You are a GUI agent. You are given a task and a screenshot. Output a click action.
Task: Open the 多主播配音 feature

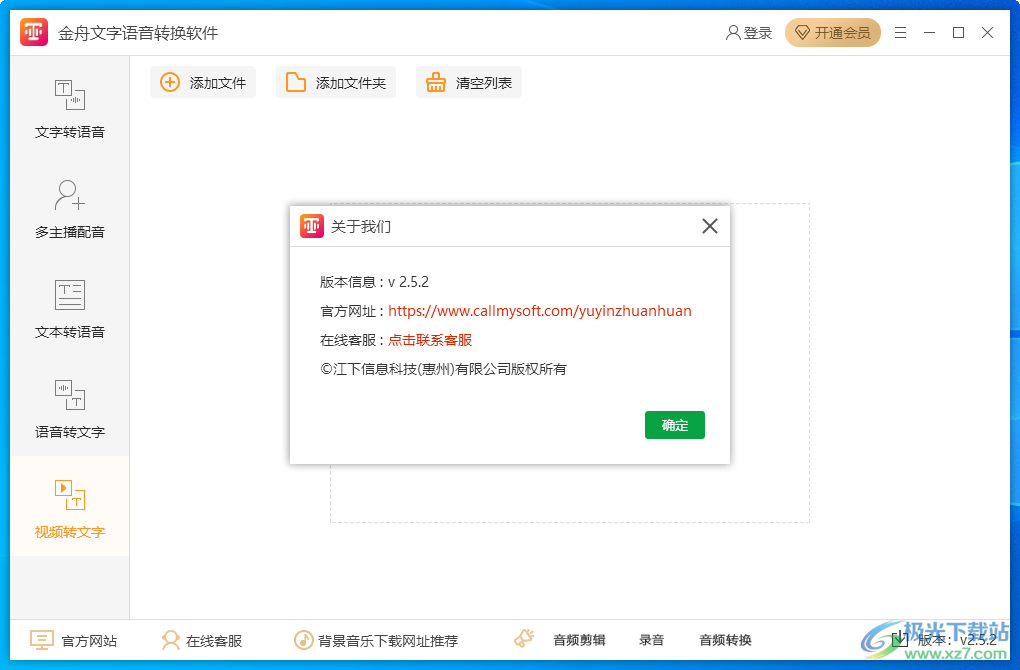pyautogui.click(x=68, y=210)
